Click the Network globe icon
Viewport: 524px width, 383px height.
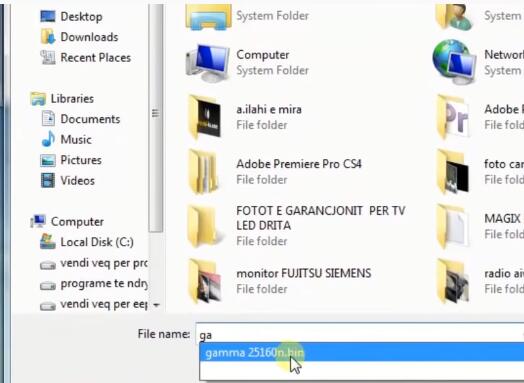click(x=454, y=61)
